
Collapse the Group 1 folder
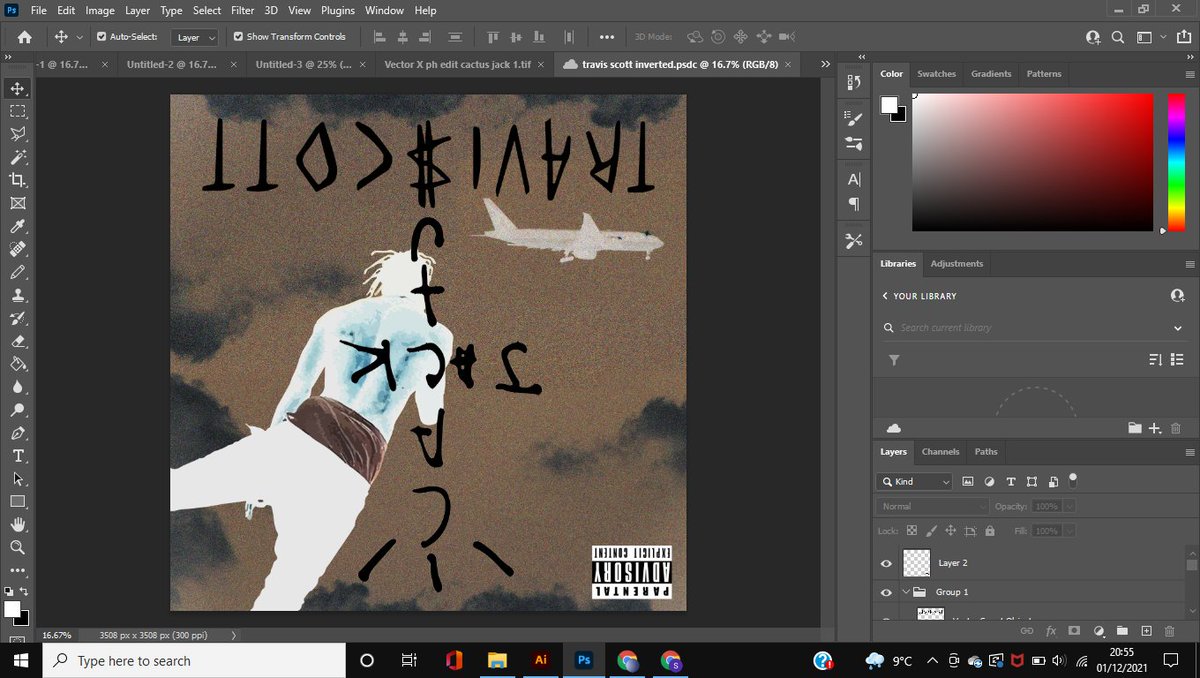(905, 592)
